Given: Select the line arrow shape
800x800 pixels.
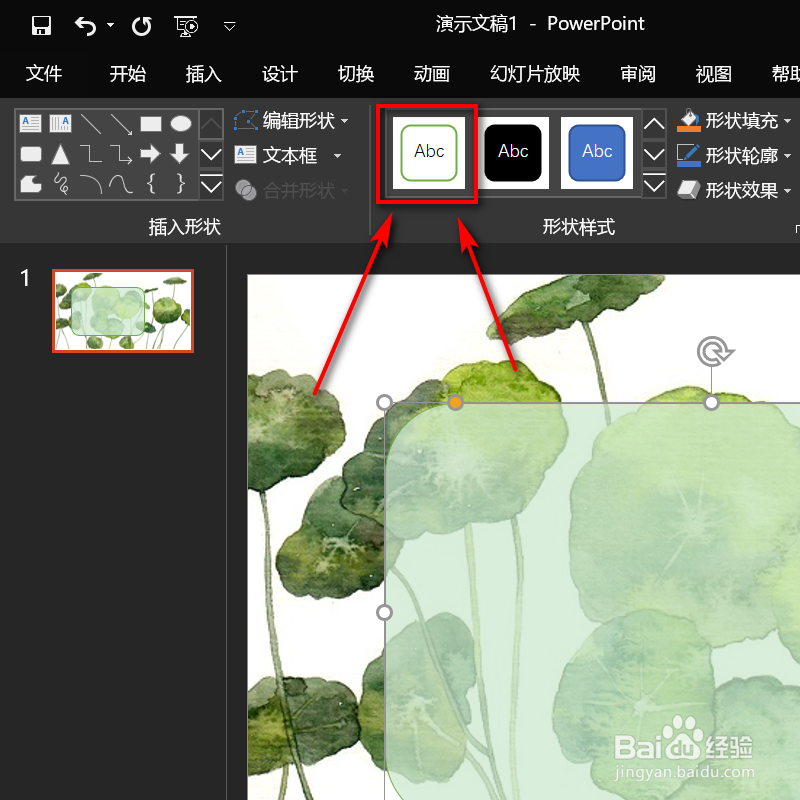Looking at the screenshot, I should click(x=121, y=124).
